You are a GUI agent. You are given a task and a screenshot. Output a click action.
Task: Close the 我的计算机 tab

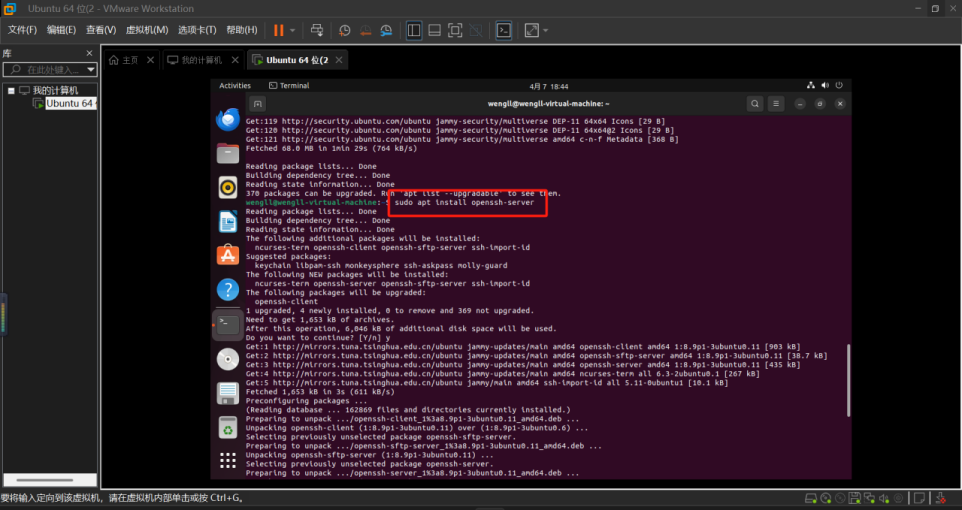click(235, 60)
